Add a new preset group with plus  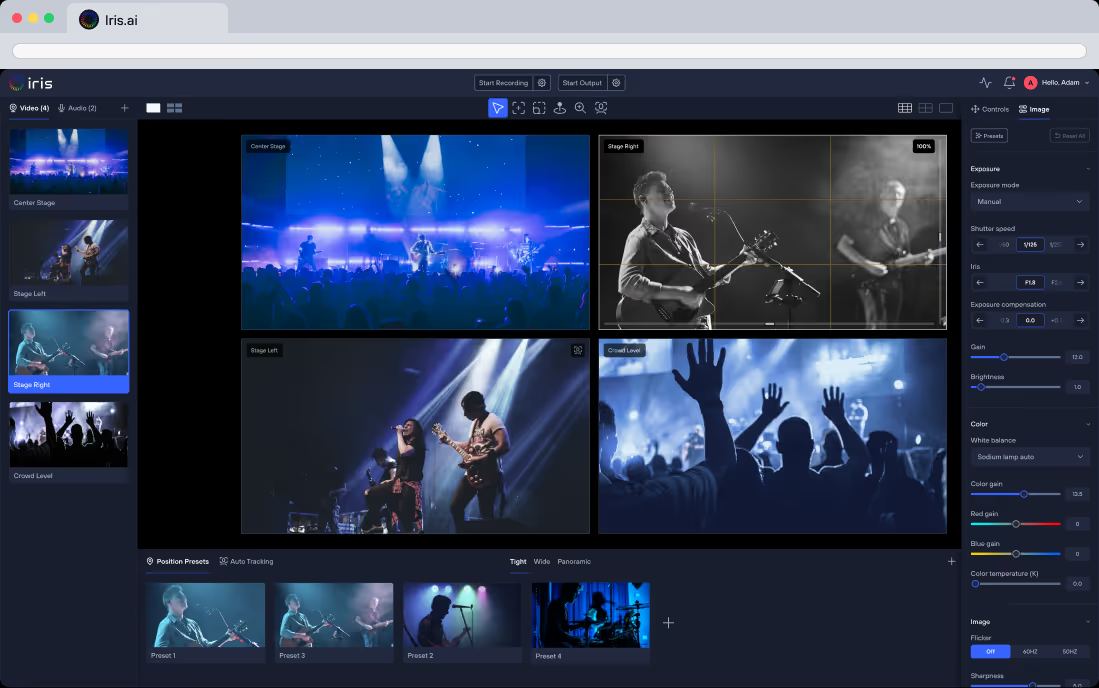951,561
